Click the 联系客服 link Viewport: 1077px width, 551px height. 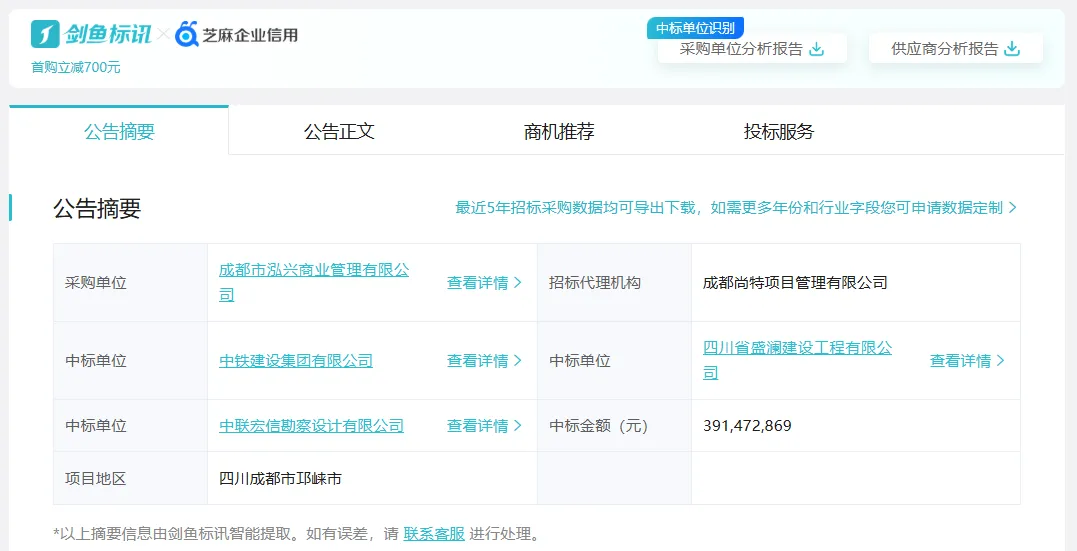pyautogui.click(x=434, y=534)
